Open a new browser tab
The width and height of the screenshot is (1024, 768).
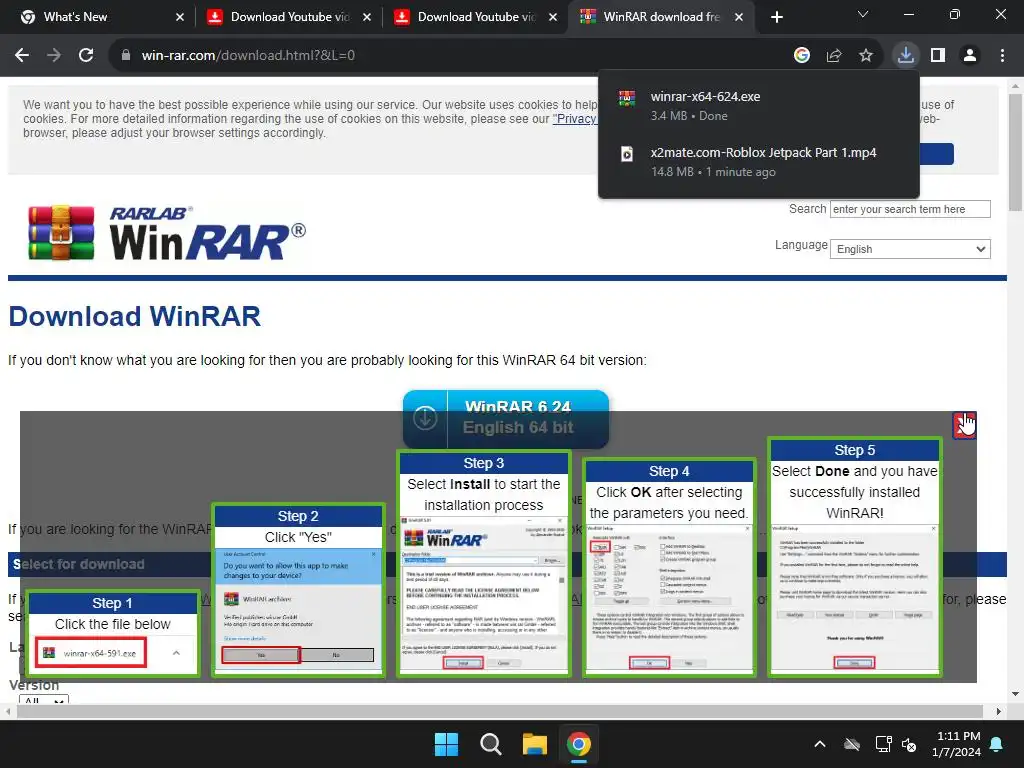pyautogui.click(x=776, y=17)
